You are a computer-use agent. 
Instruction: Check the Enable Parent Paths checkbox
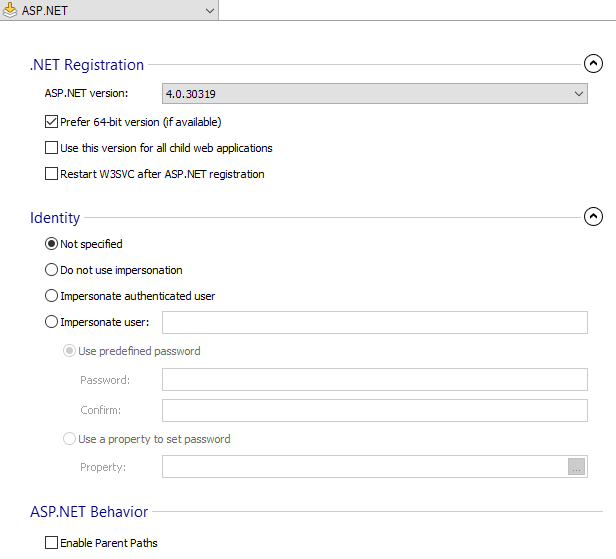tap(51, 543)
